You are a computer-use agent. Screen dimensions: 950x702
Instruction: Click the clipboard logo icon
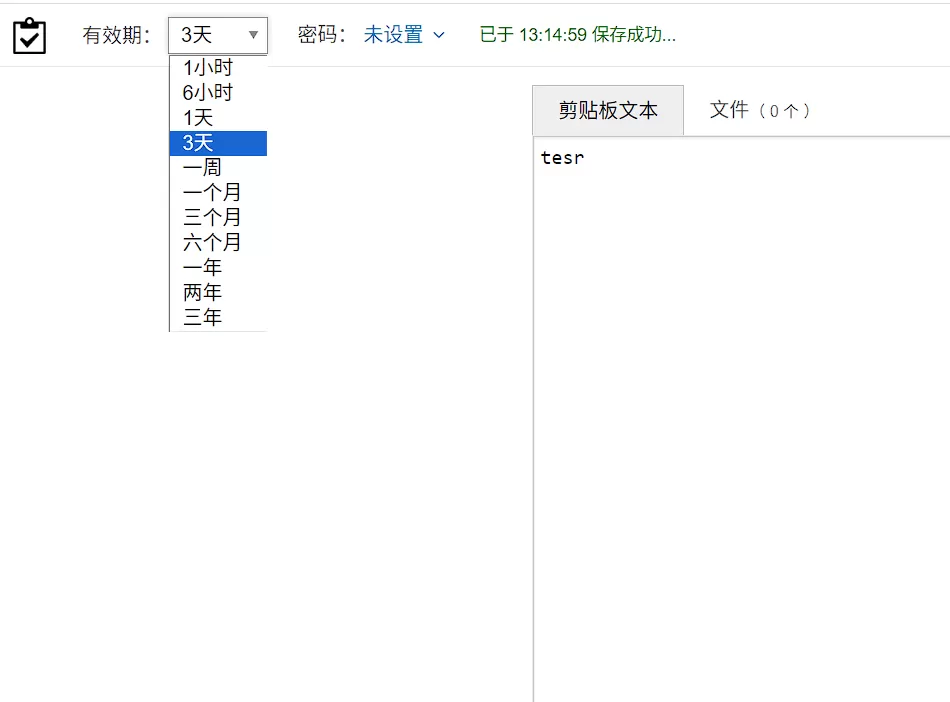(29, 34)
